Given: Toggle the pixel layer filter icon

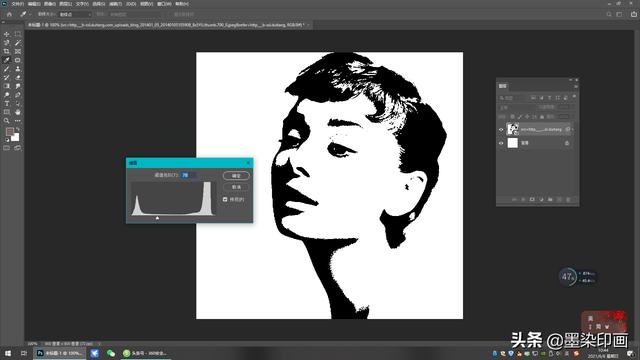Looking at the screenshot, I should (x=533, y=98).
